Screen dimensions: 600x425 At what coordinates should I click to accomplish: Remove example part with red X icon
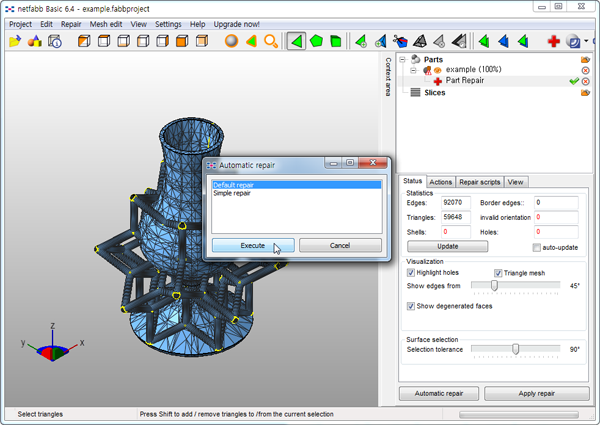pos(585,70)
